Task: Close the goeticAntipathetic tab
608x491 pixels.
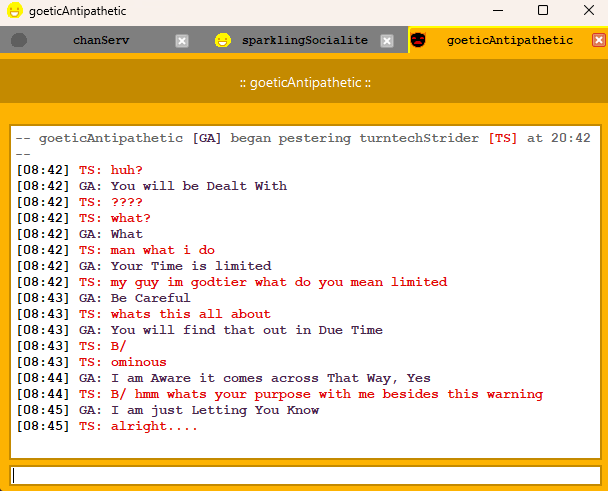Action: 599,40
